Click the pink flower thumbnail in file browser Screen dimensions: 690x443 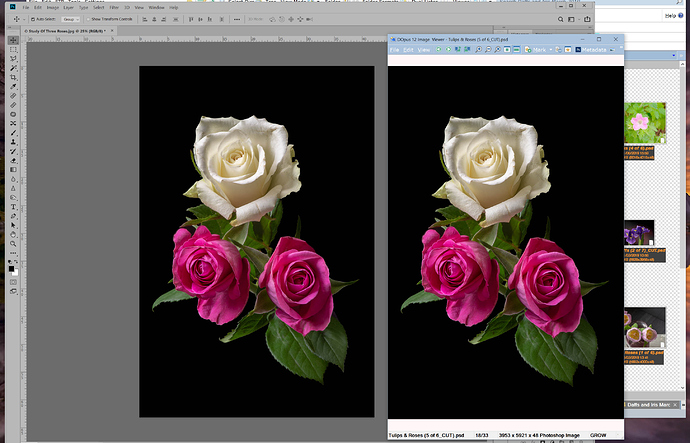(645, 123)
